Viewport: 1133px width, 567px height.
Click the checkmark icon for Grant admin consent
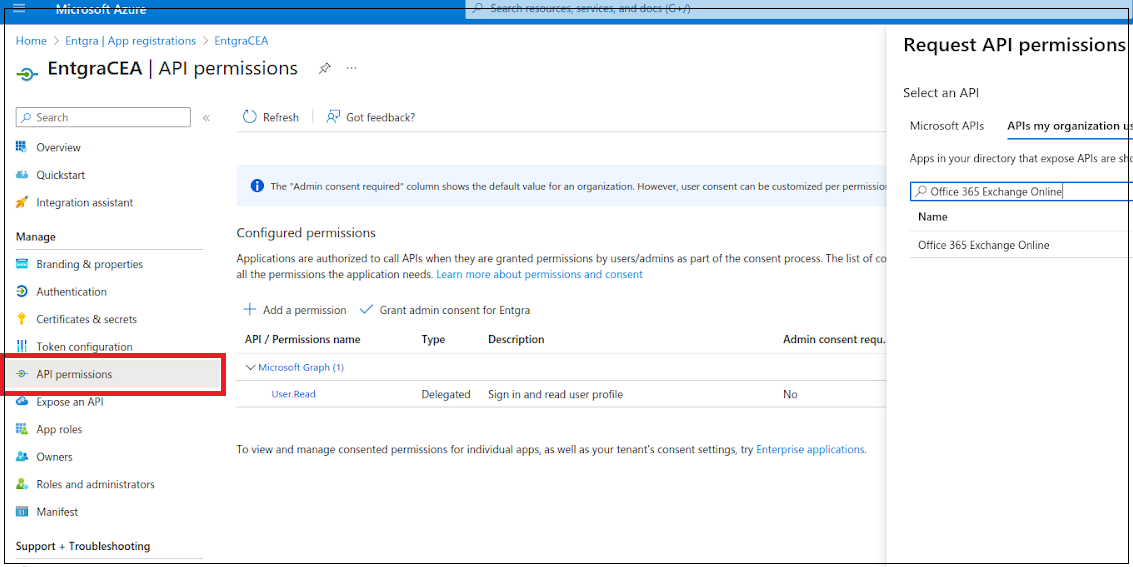[366, 309]
